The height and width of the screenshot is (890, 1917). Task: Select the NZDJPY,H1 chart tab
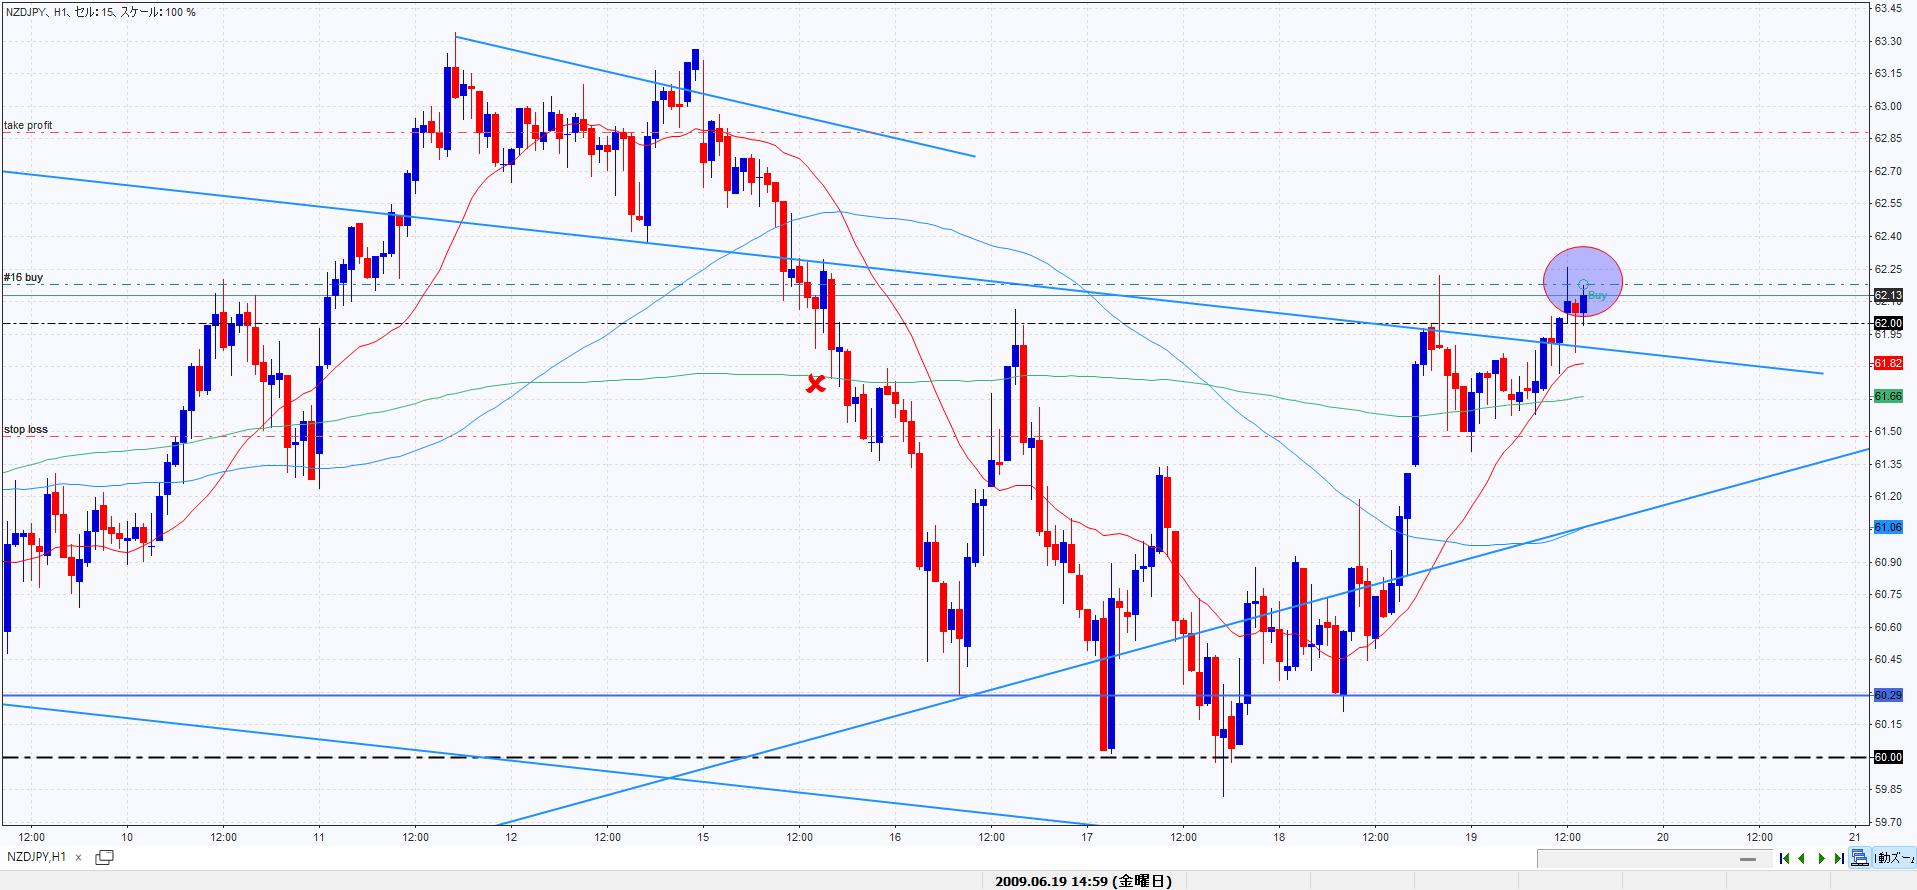[37, 857]
